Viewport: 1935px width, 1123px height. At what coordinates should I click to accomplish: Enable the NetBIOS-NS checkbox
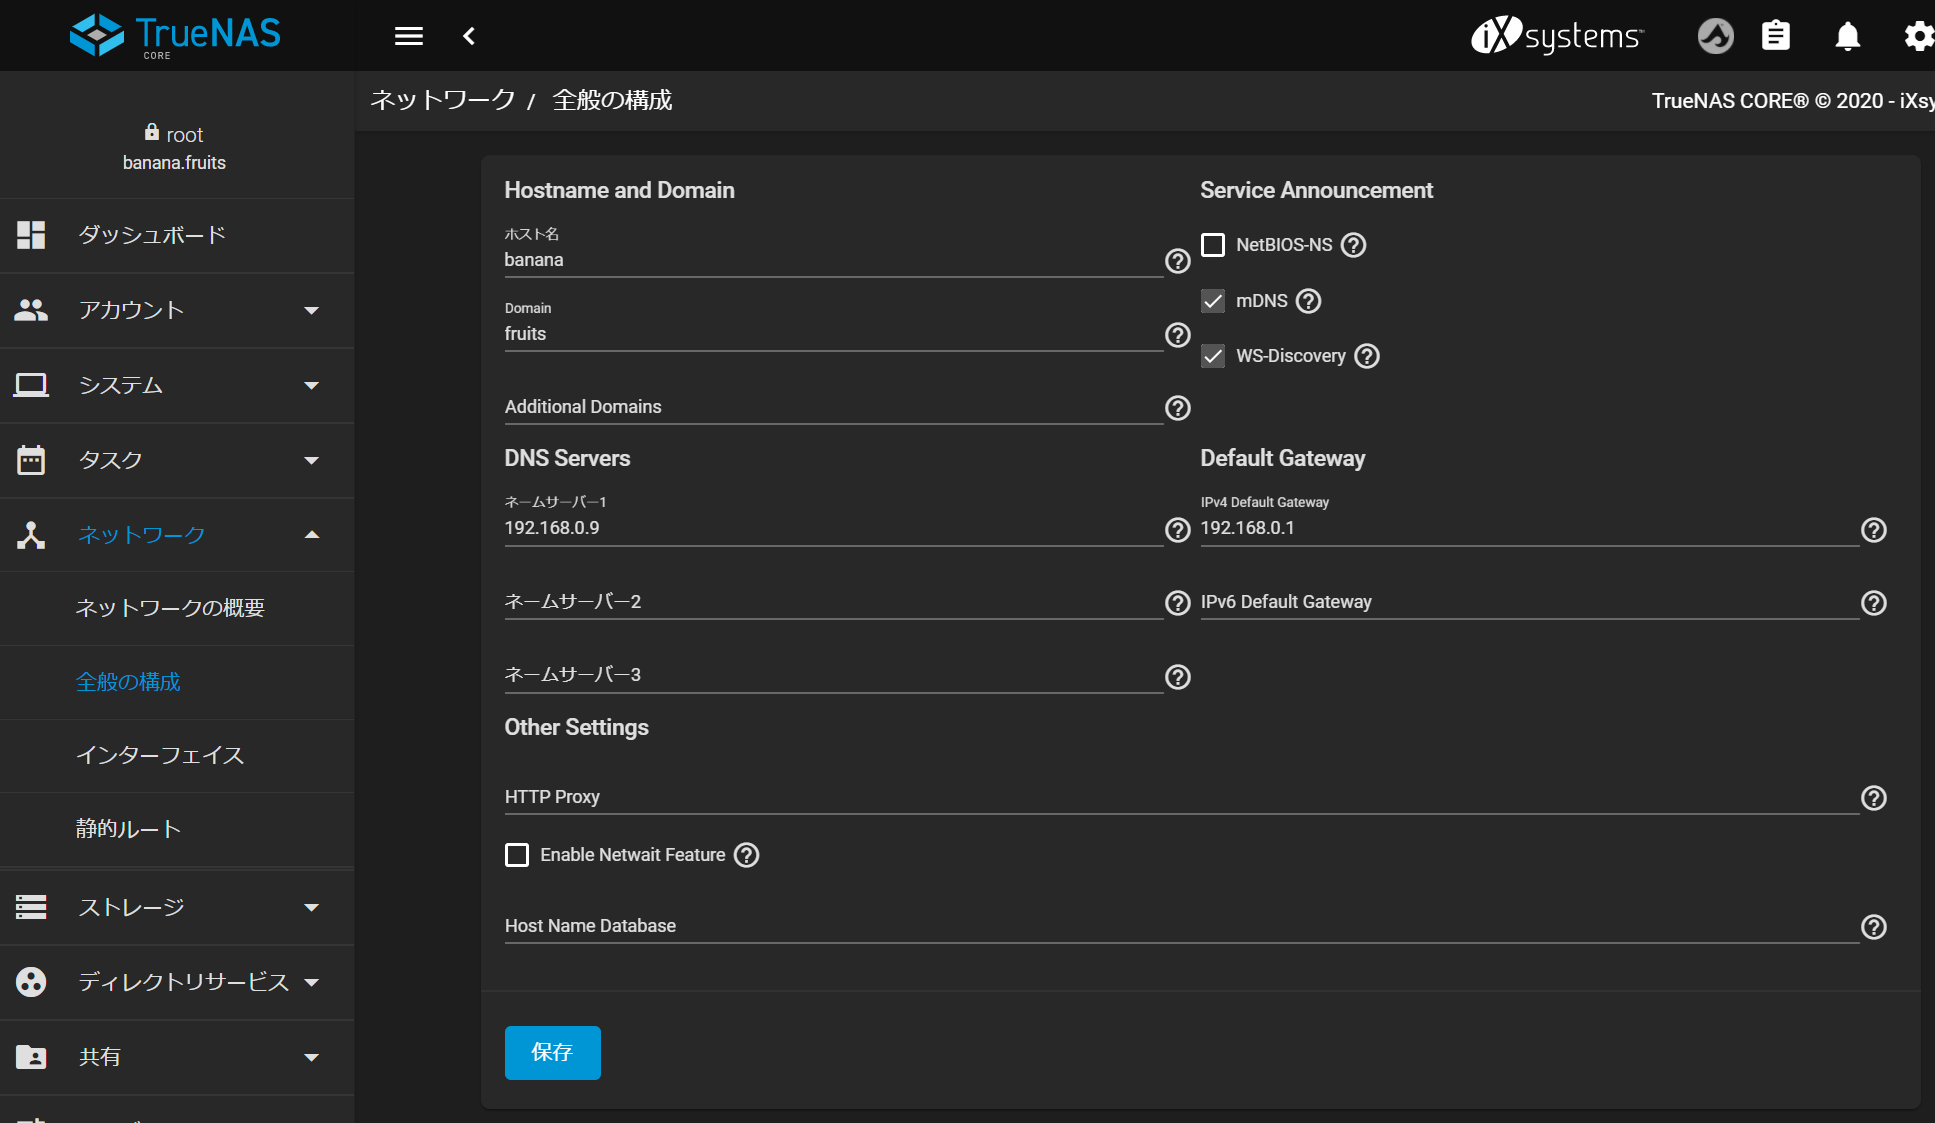[1213, 245]
